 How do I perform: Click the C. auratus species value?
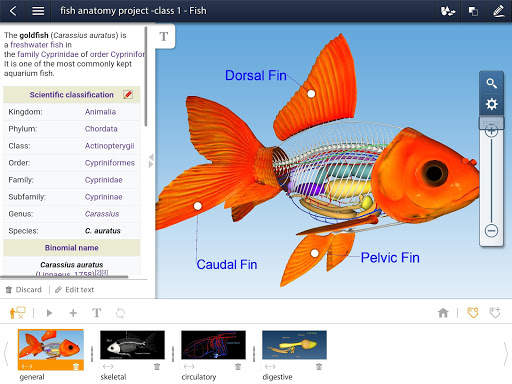[x=103, y=231]
